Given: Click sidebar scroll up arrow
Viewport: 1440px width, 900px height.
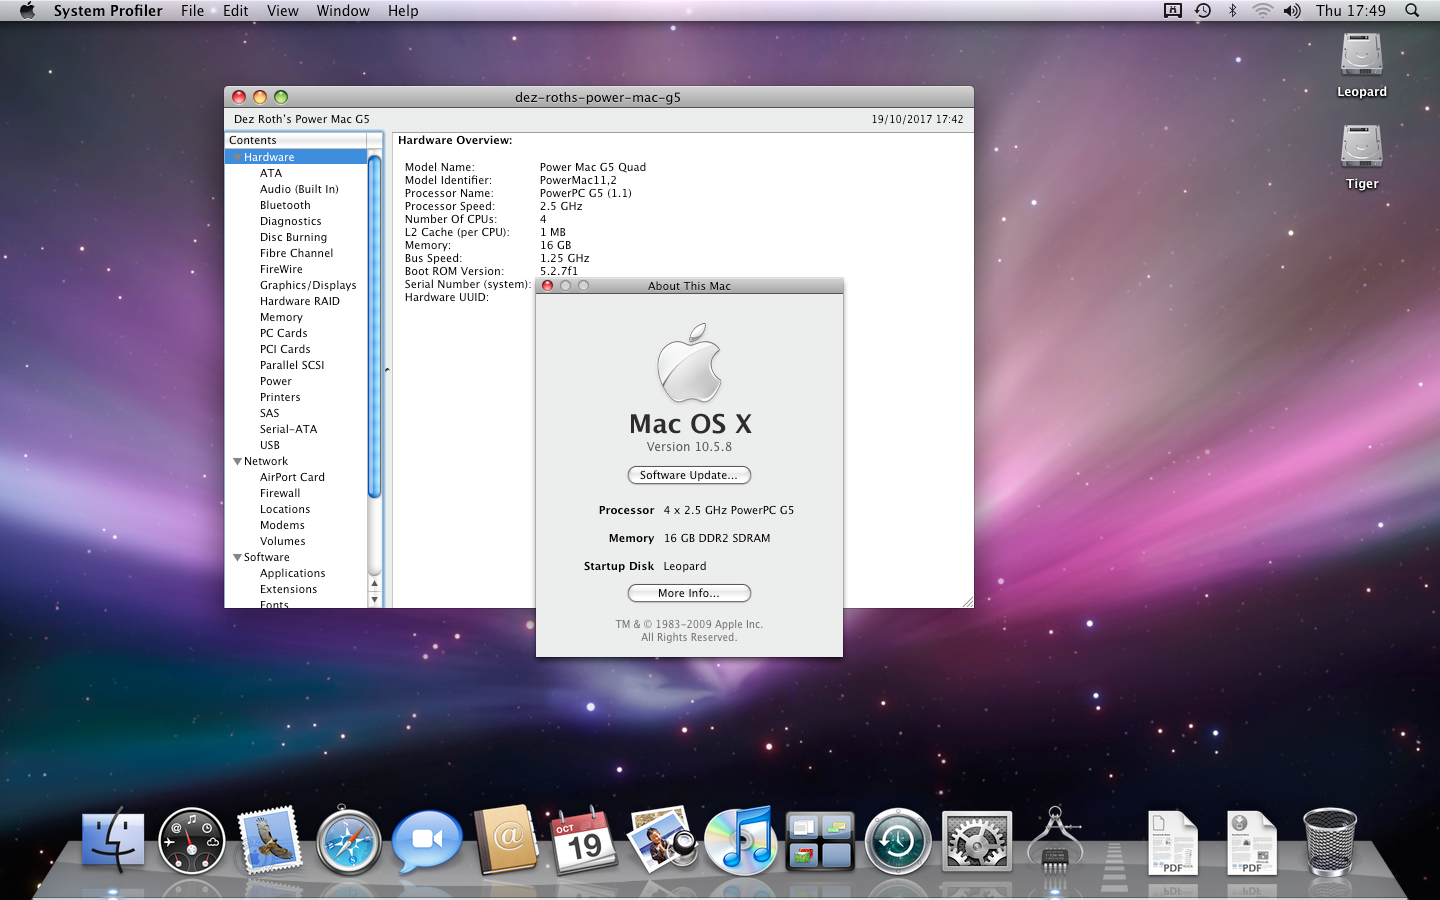Looking at the screenshot, I should (x=375, y=583).
